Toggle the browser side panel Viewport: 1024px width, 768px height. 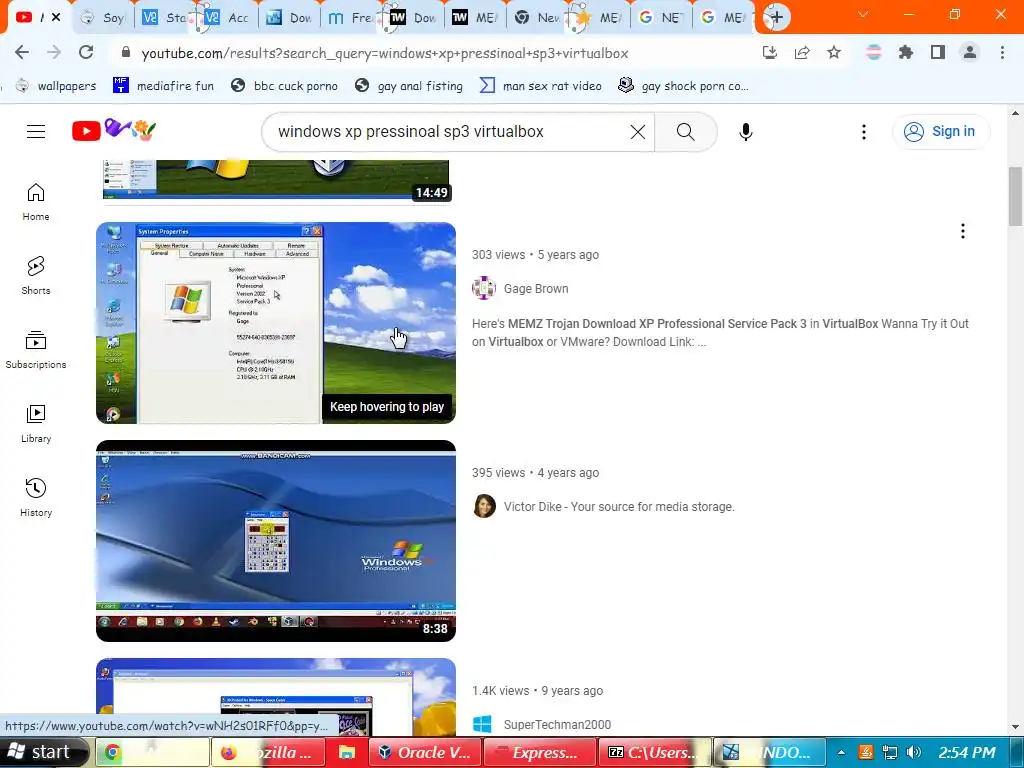938,52
